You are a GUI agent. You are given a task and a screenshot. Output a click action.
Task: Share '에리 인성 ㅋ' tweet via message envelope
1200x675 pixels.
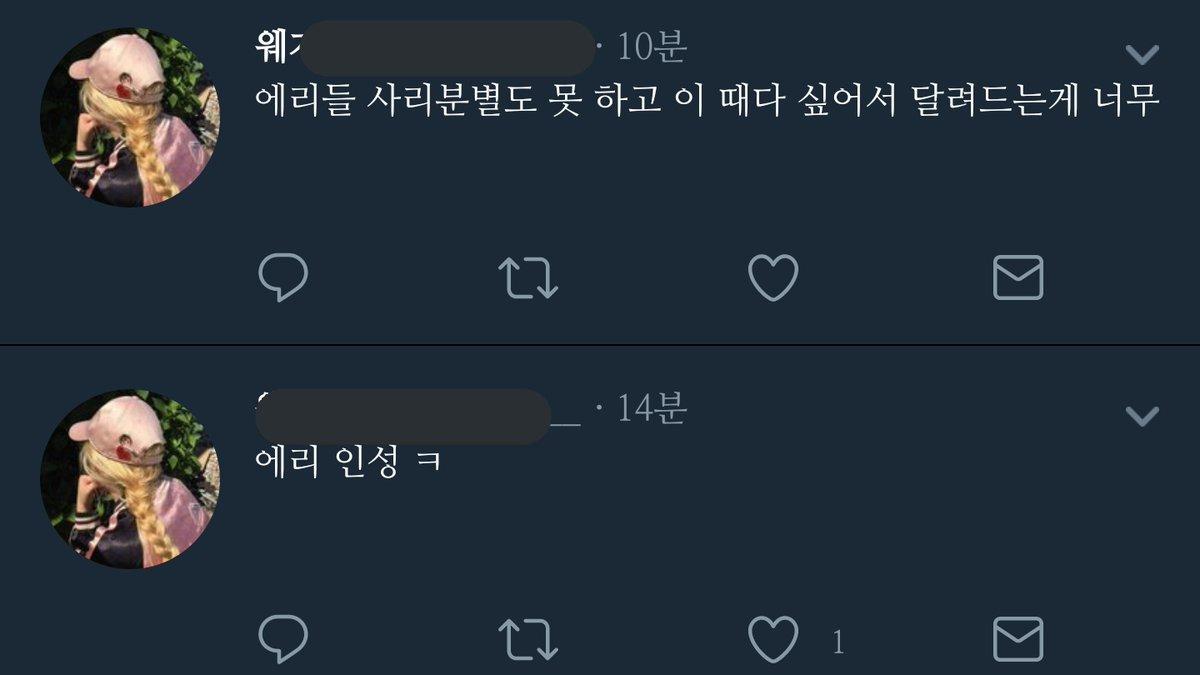click(1018, 639)
